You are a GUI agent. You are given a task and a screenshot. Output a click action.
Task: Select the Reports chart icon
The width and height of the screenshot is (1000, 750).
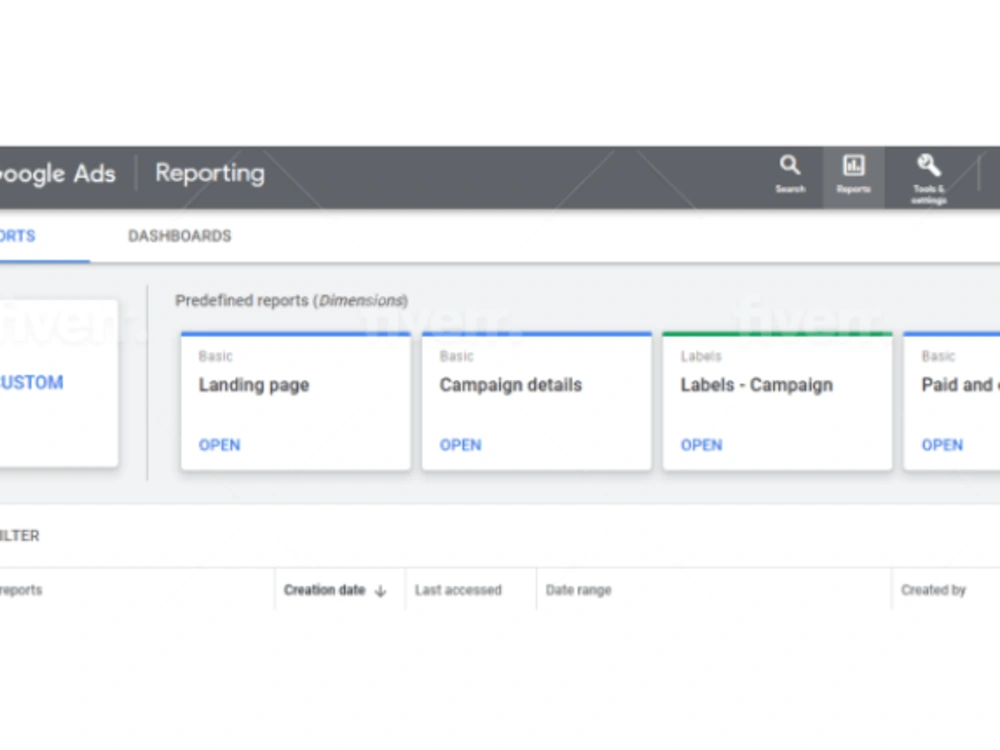pos(853,166)
